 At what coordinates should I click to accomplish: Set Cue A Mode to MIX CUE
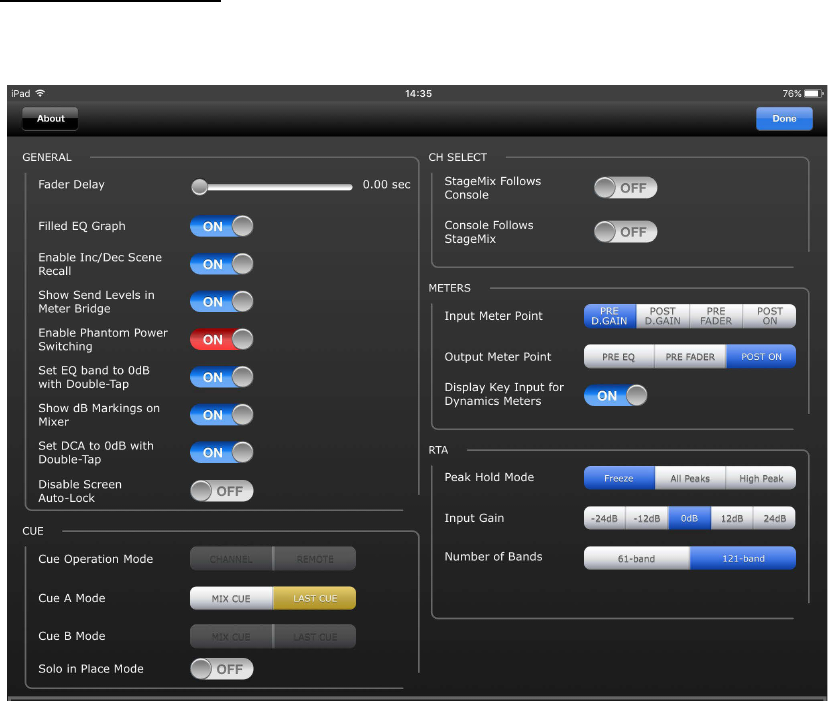point(231,599)
